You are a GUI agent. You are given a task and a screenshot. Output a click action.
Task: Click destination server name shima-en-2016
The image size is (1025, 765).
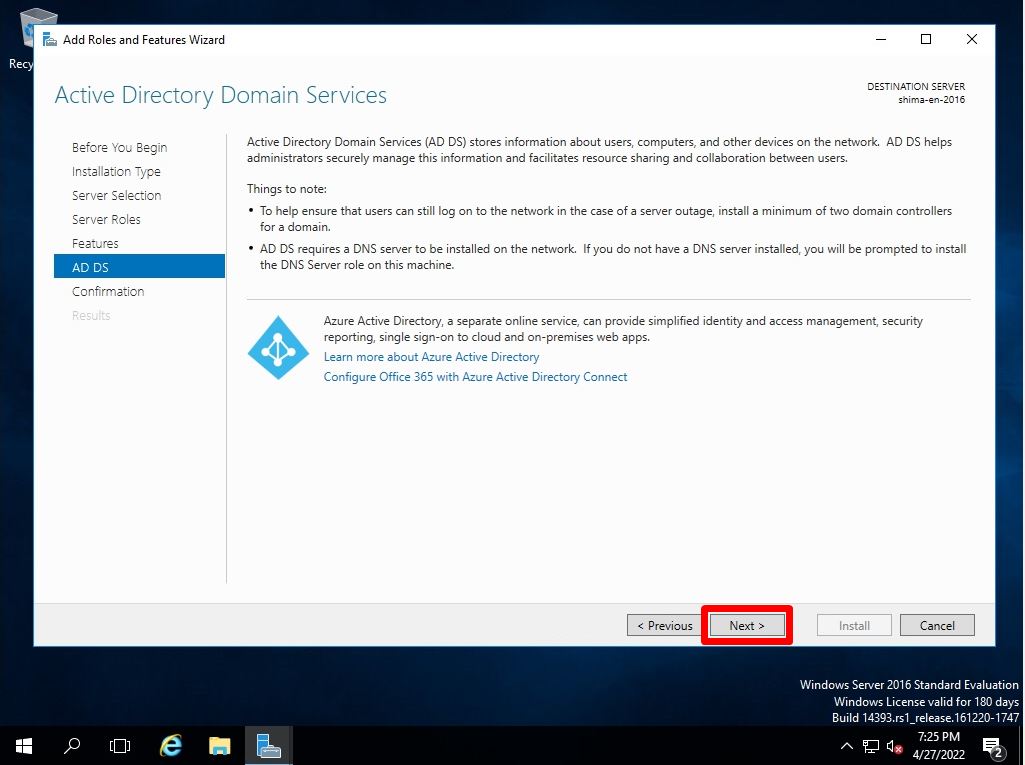[x=932, y=99]
